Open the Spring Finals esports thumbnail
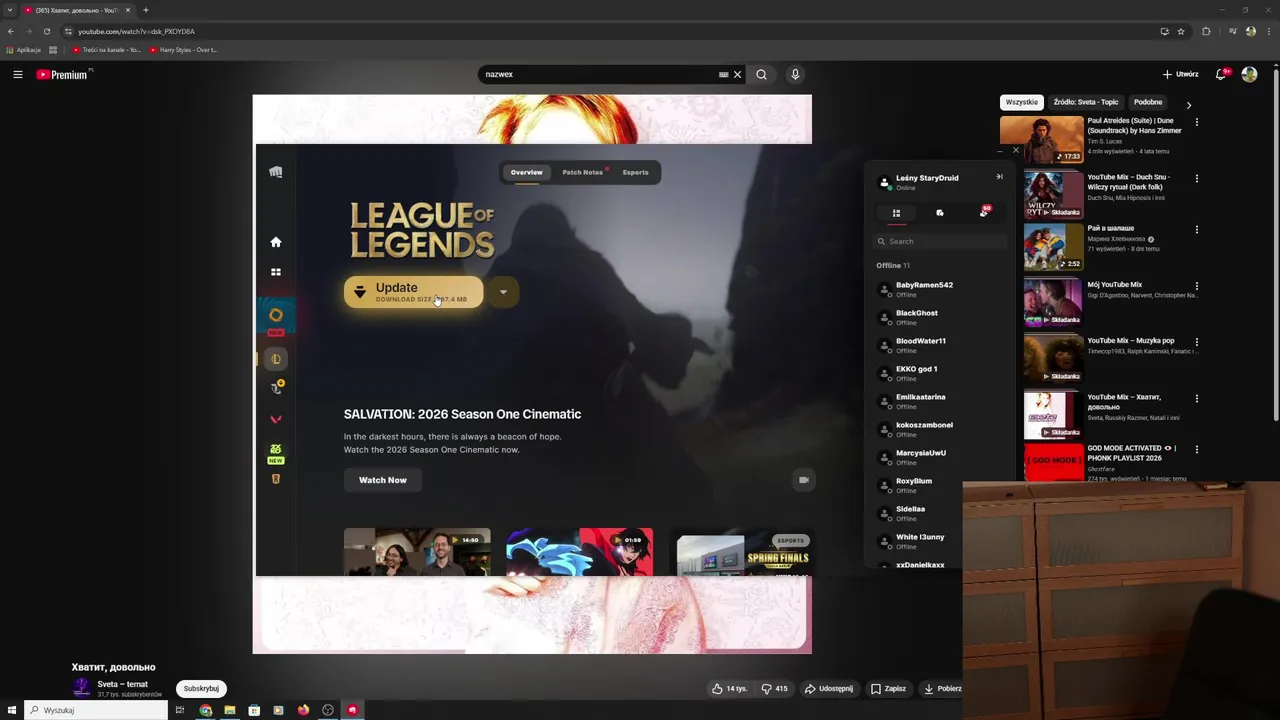The height and width of the screenshot is (720, 1280). tap(742, 552)
